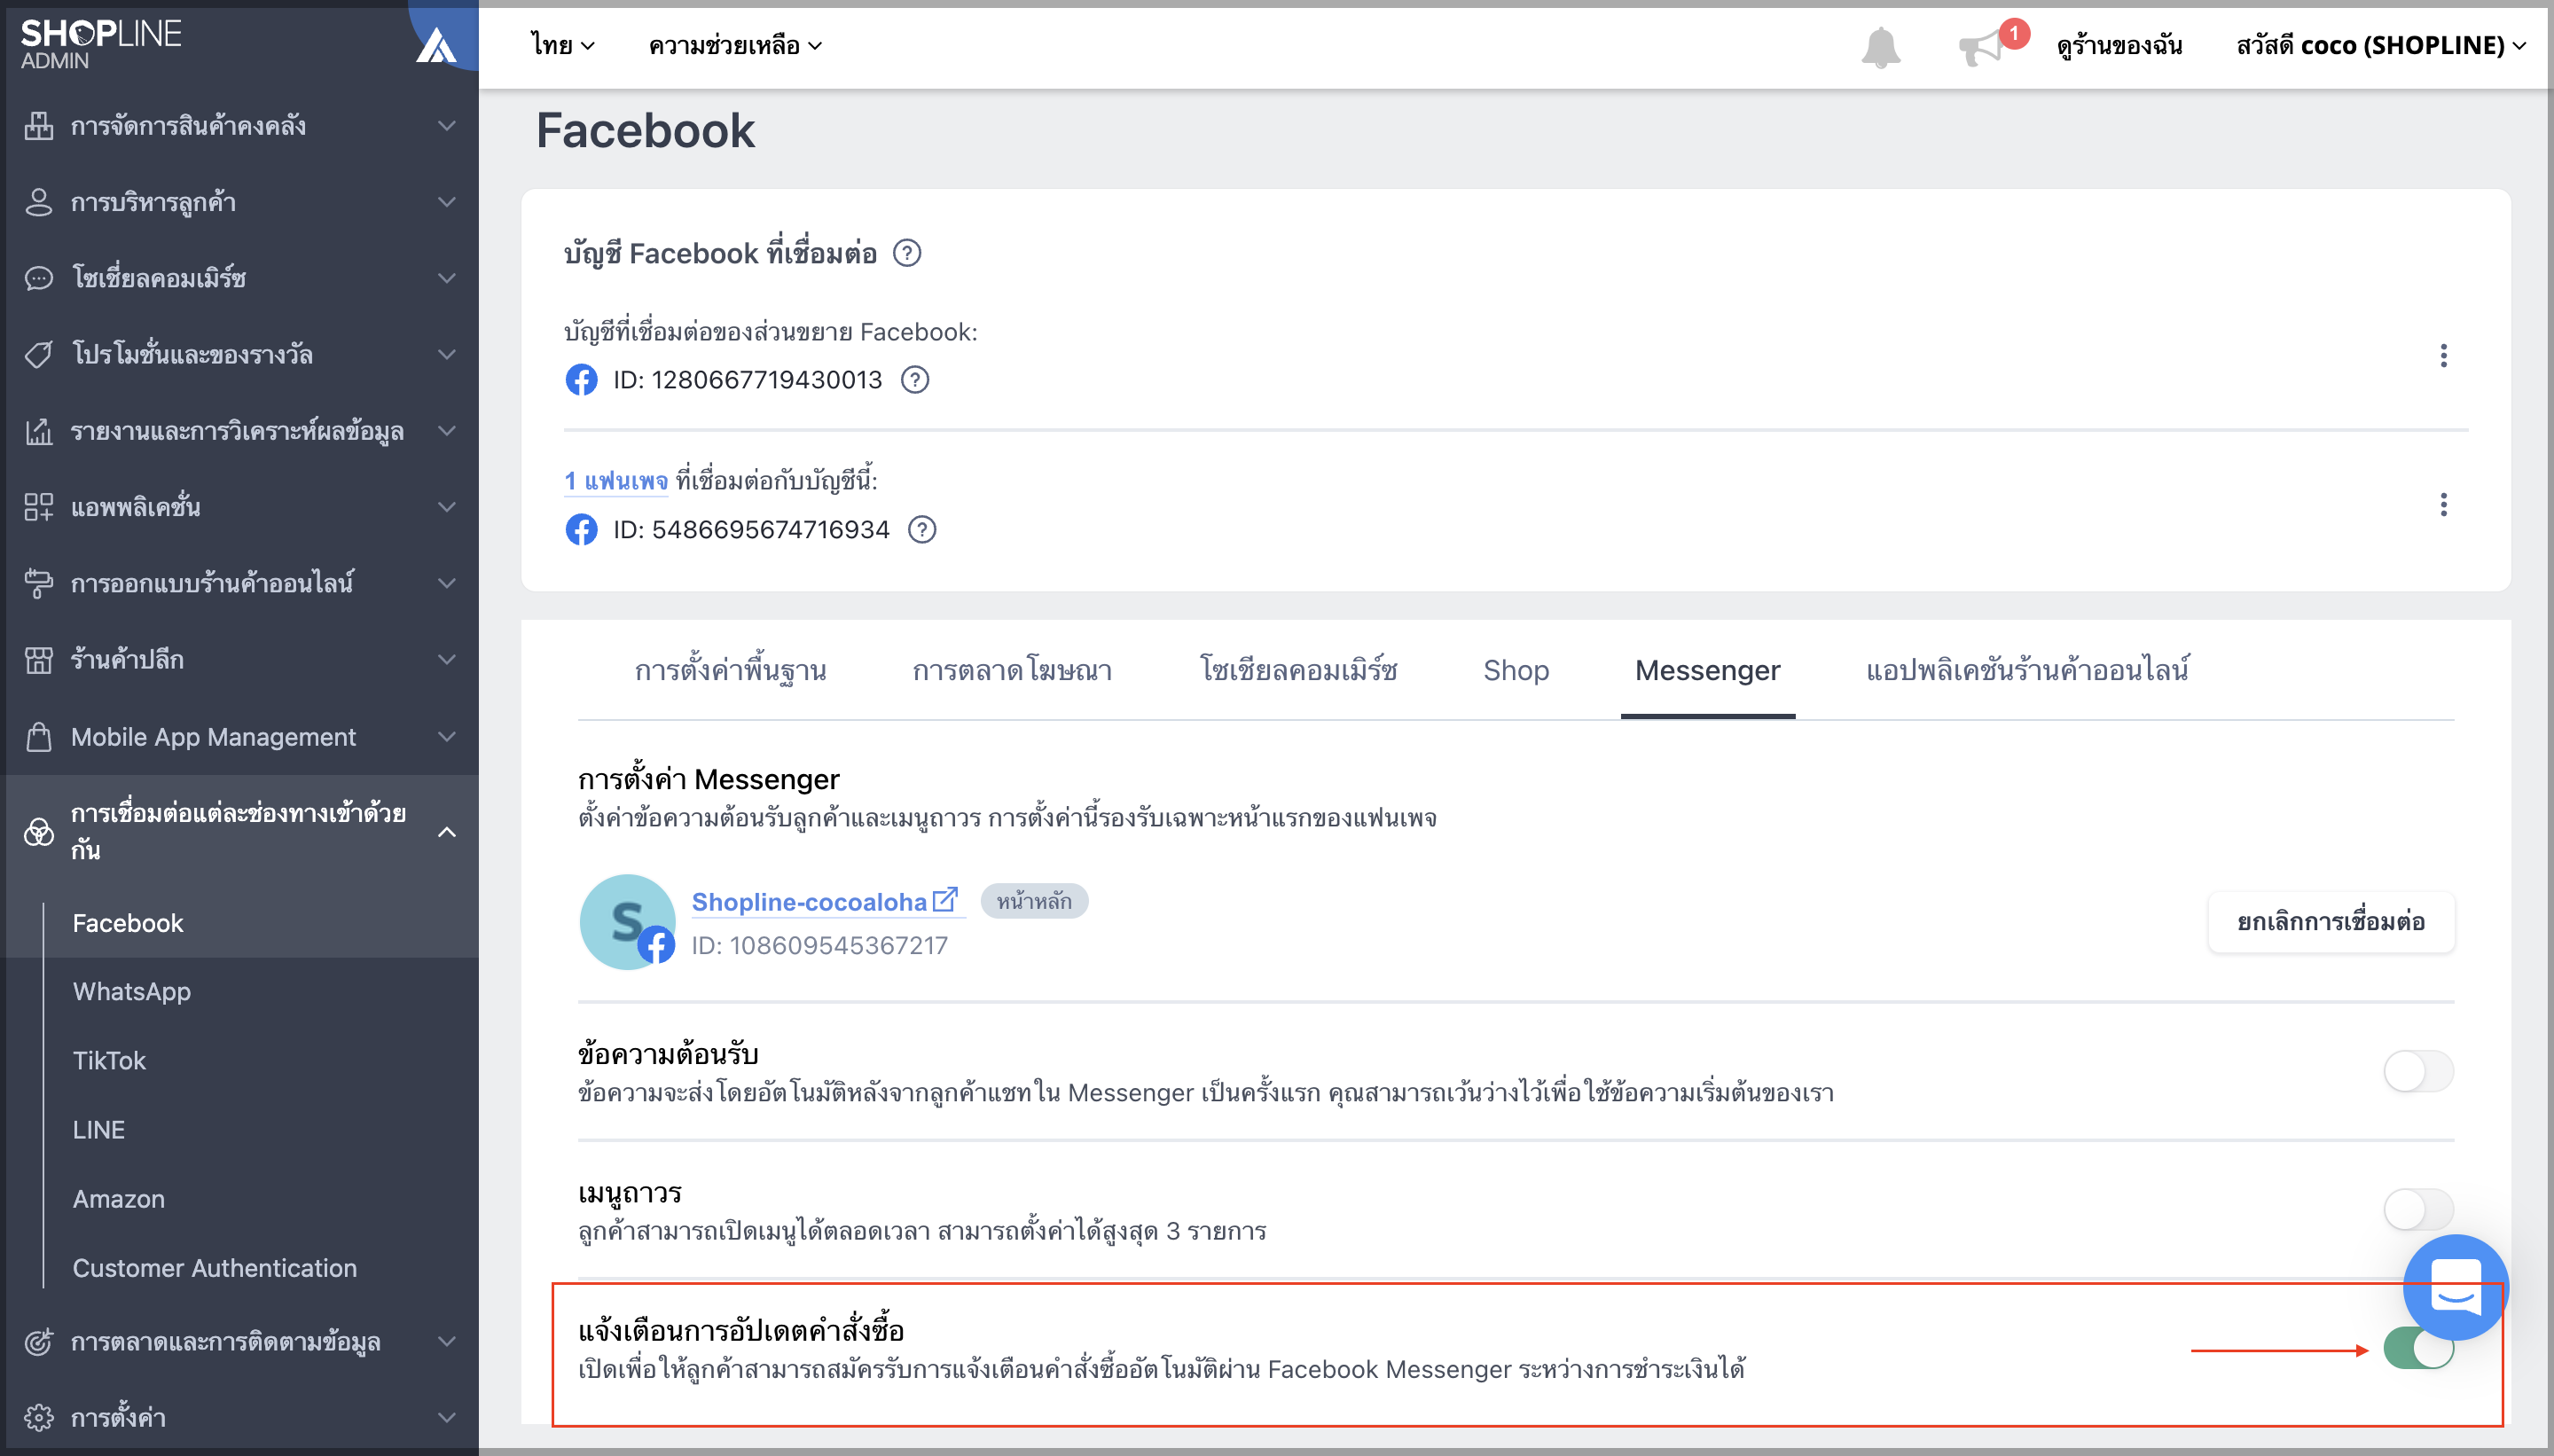The width and height of the screenshot is (2554, 1456).
Task: Open LINE in the sidebar submenu
Action: click(98, 1129)
